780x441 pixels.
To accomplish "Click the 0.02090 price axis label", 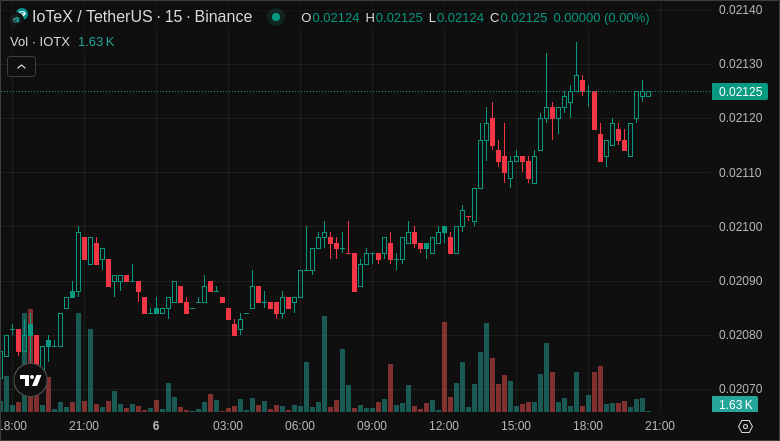I will [740, 281].
